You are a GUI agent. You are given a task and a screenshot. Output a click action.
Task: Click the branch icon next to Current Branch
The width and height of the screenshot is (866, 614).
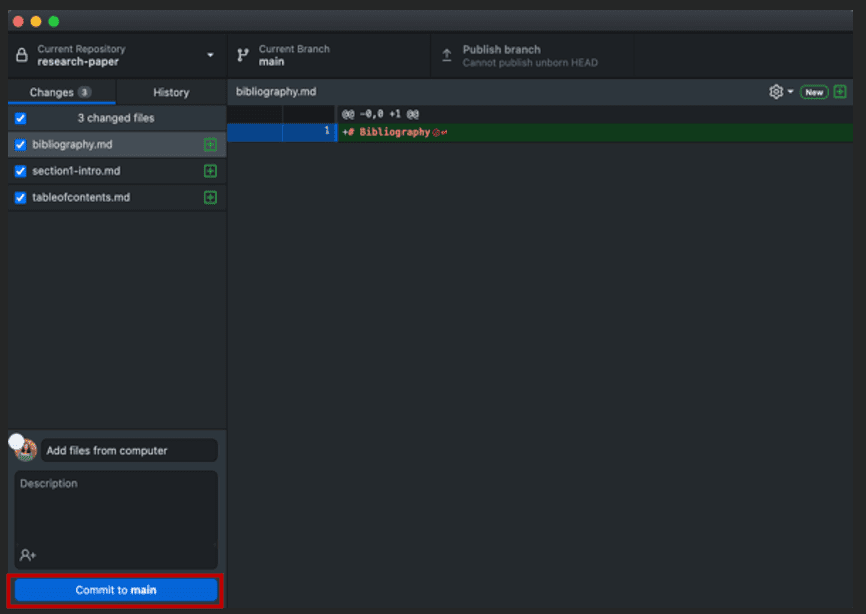pos(243,55)
